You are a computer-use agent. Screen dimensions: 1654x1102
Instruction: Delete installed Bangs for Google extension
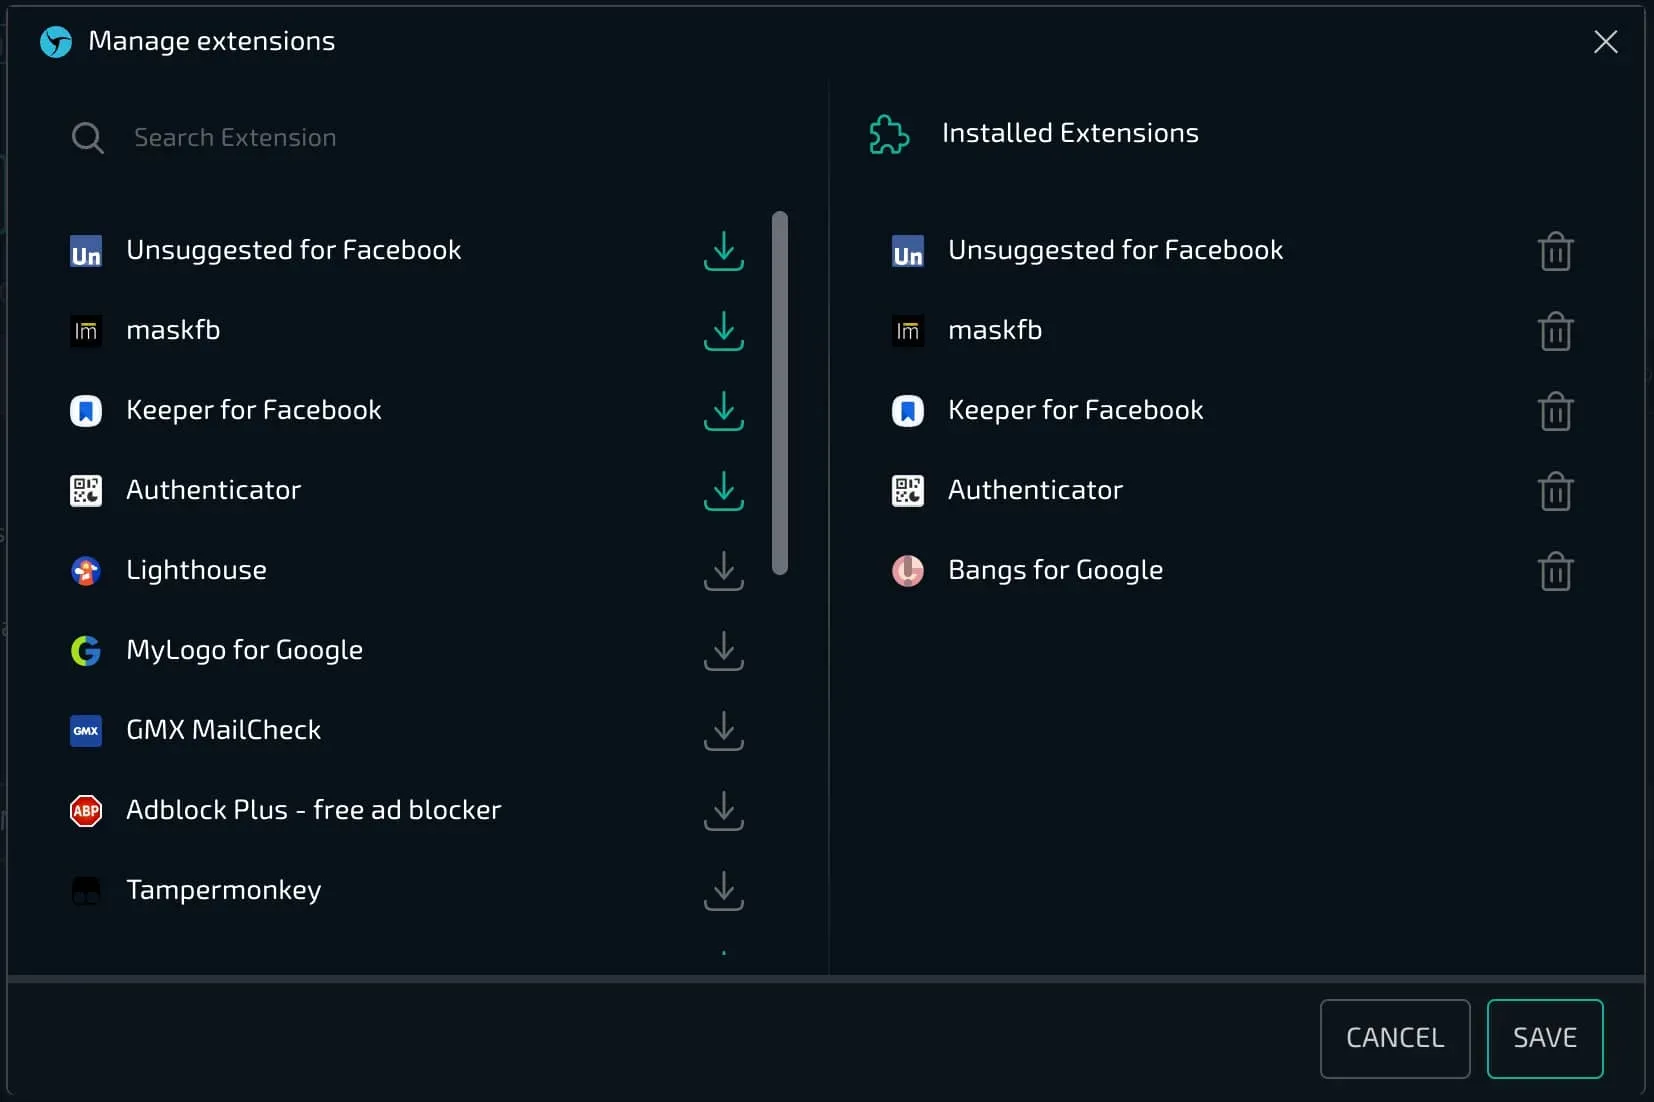(x=1555, y=571)
